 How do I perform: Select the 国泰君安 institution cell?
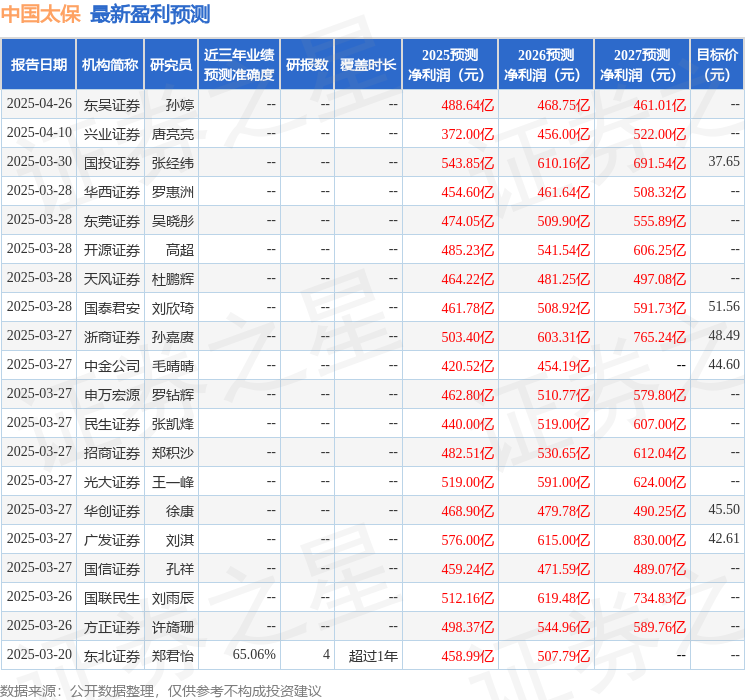pos(112,308)
